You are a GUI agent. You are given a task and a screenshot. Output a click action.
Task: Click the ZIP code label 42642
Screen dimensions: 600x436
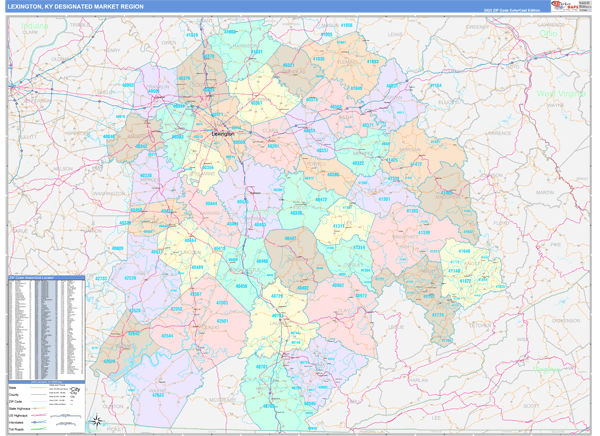click(134, 333)
